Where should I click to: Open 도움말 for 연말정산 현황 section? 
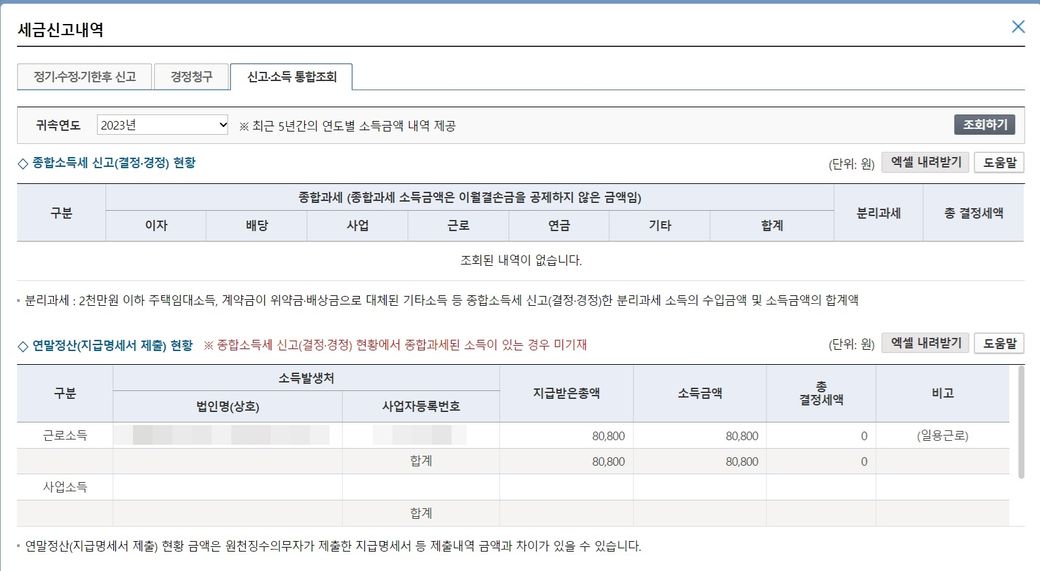pyautogui.click(x=998, y=343)
